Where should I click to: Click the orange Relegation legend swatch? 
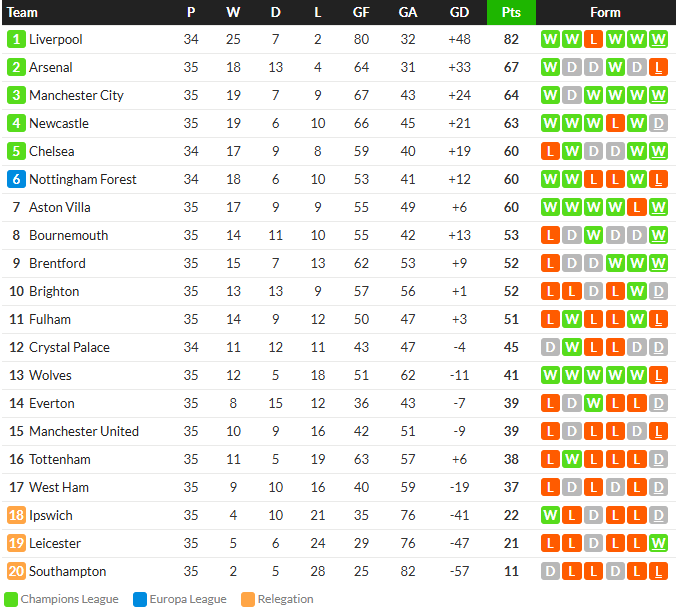248,599
